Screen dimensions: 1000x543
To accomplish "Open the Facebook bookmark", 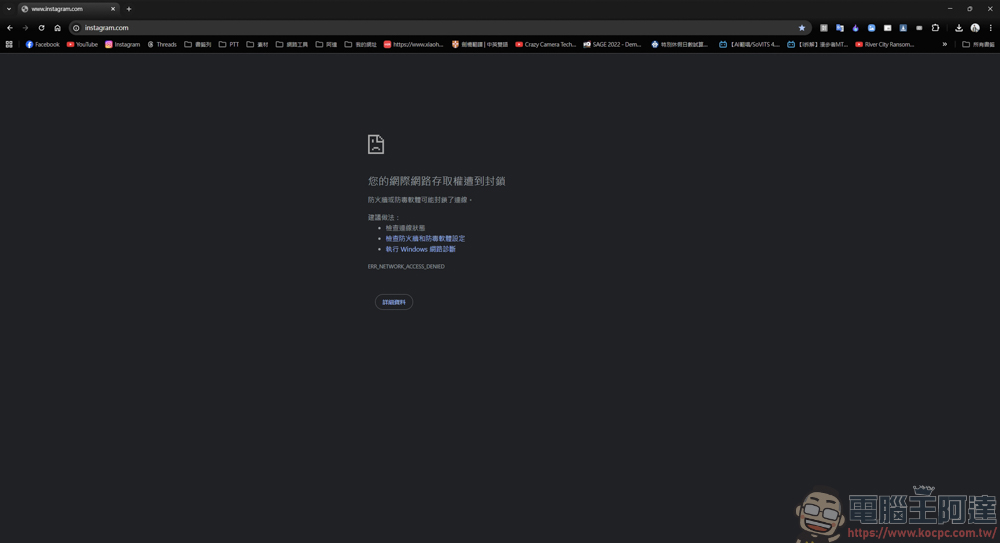I will [43, 45].
